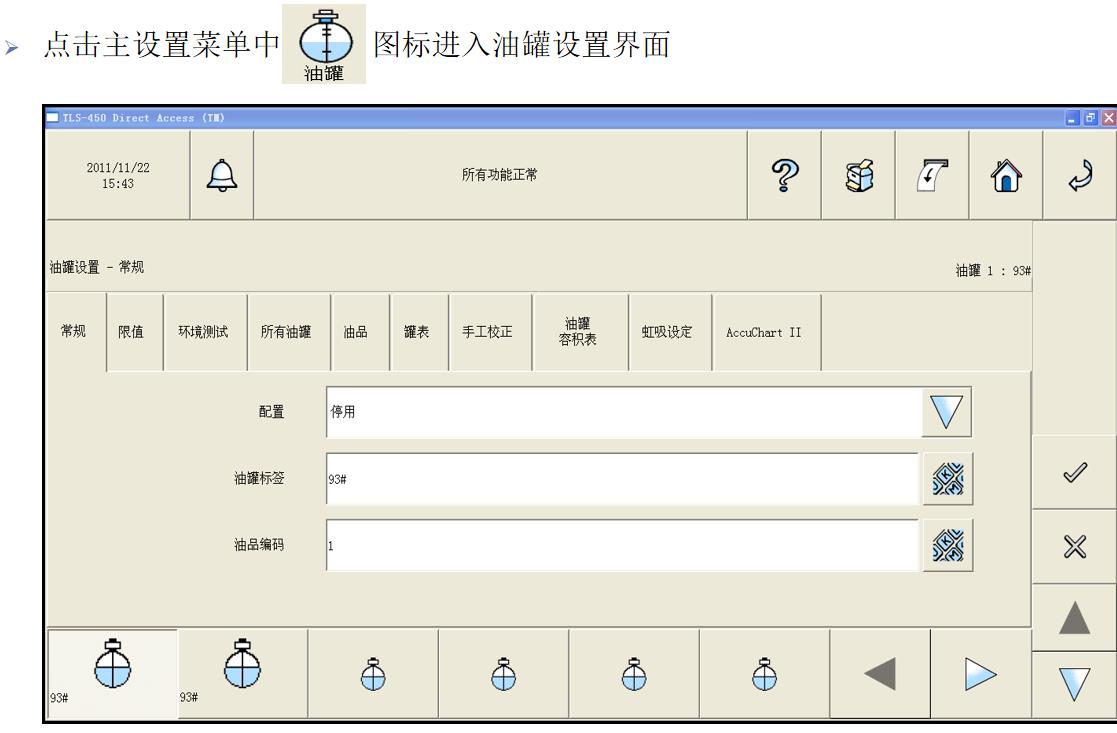Select the 油罐容积表 tab
The height and width of the screenshot is (733, 1117).
click(580, 332)
